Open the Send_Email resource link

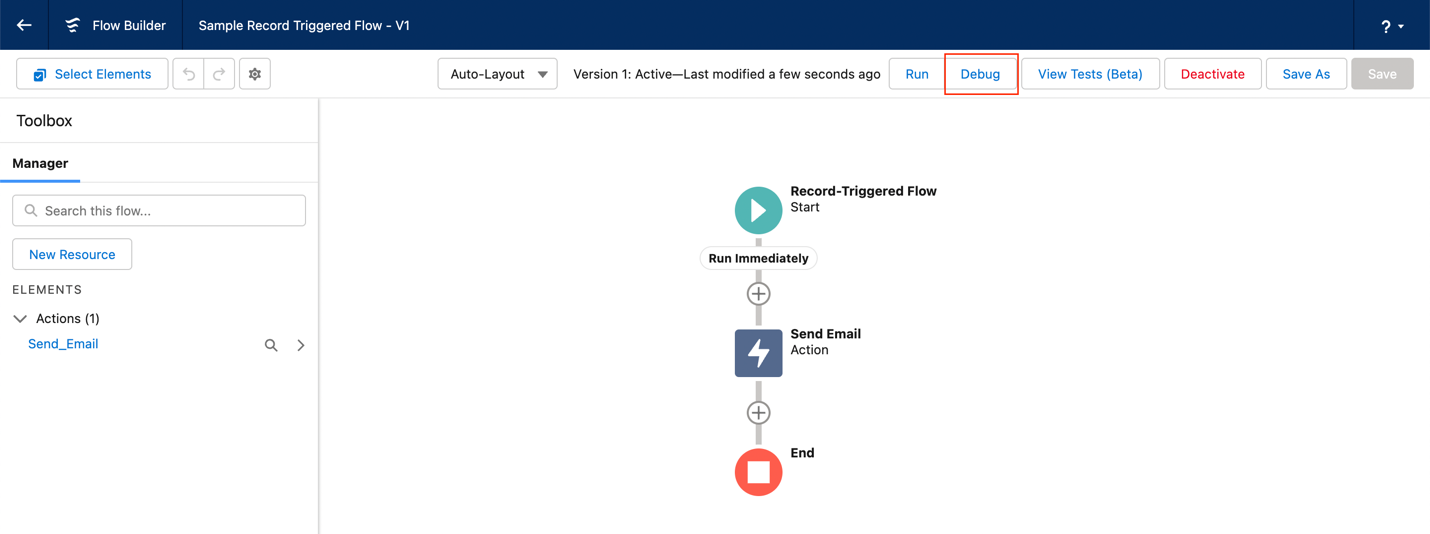[63, 344]
